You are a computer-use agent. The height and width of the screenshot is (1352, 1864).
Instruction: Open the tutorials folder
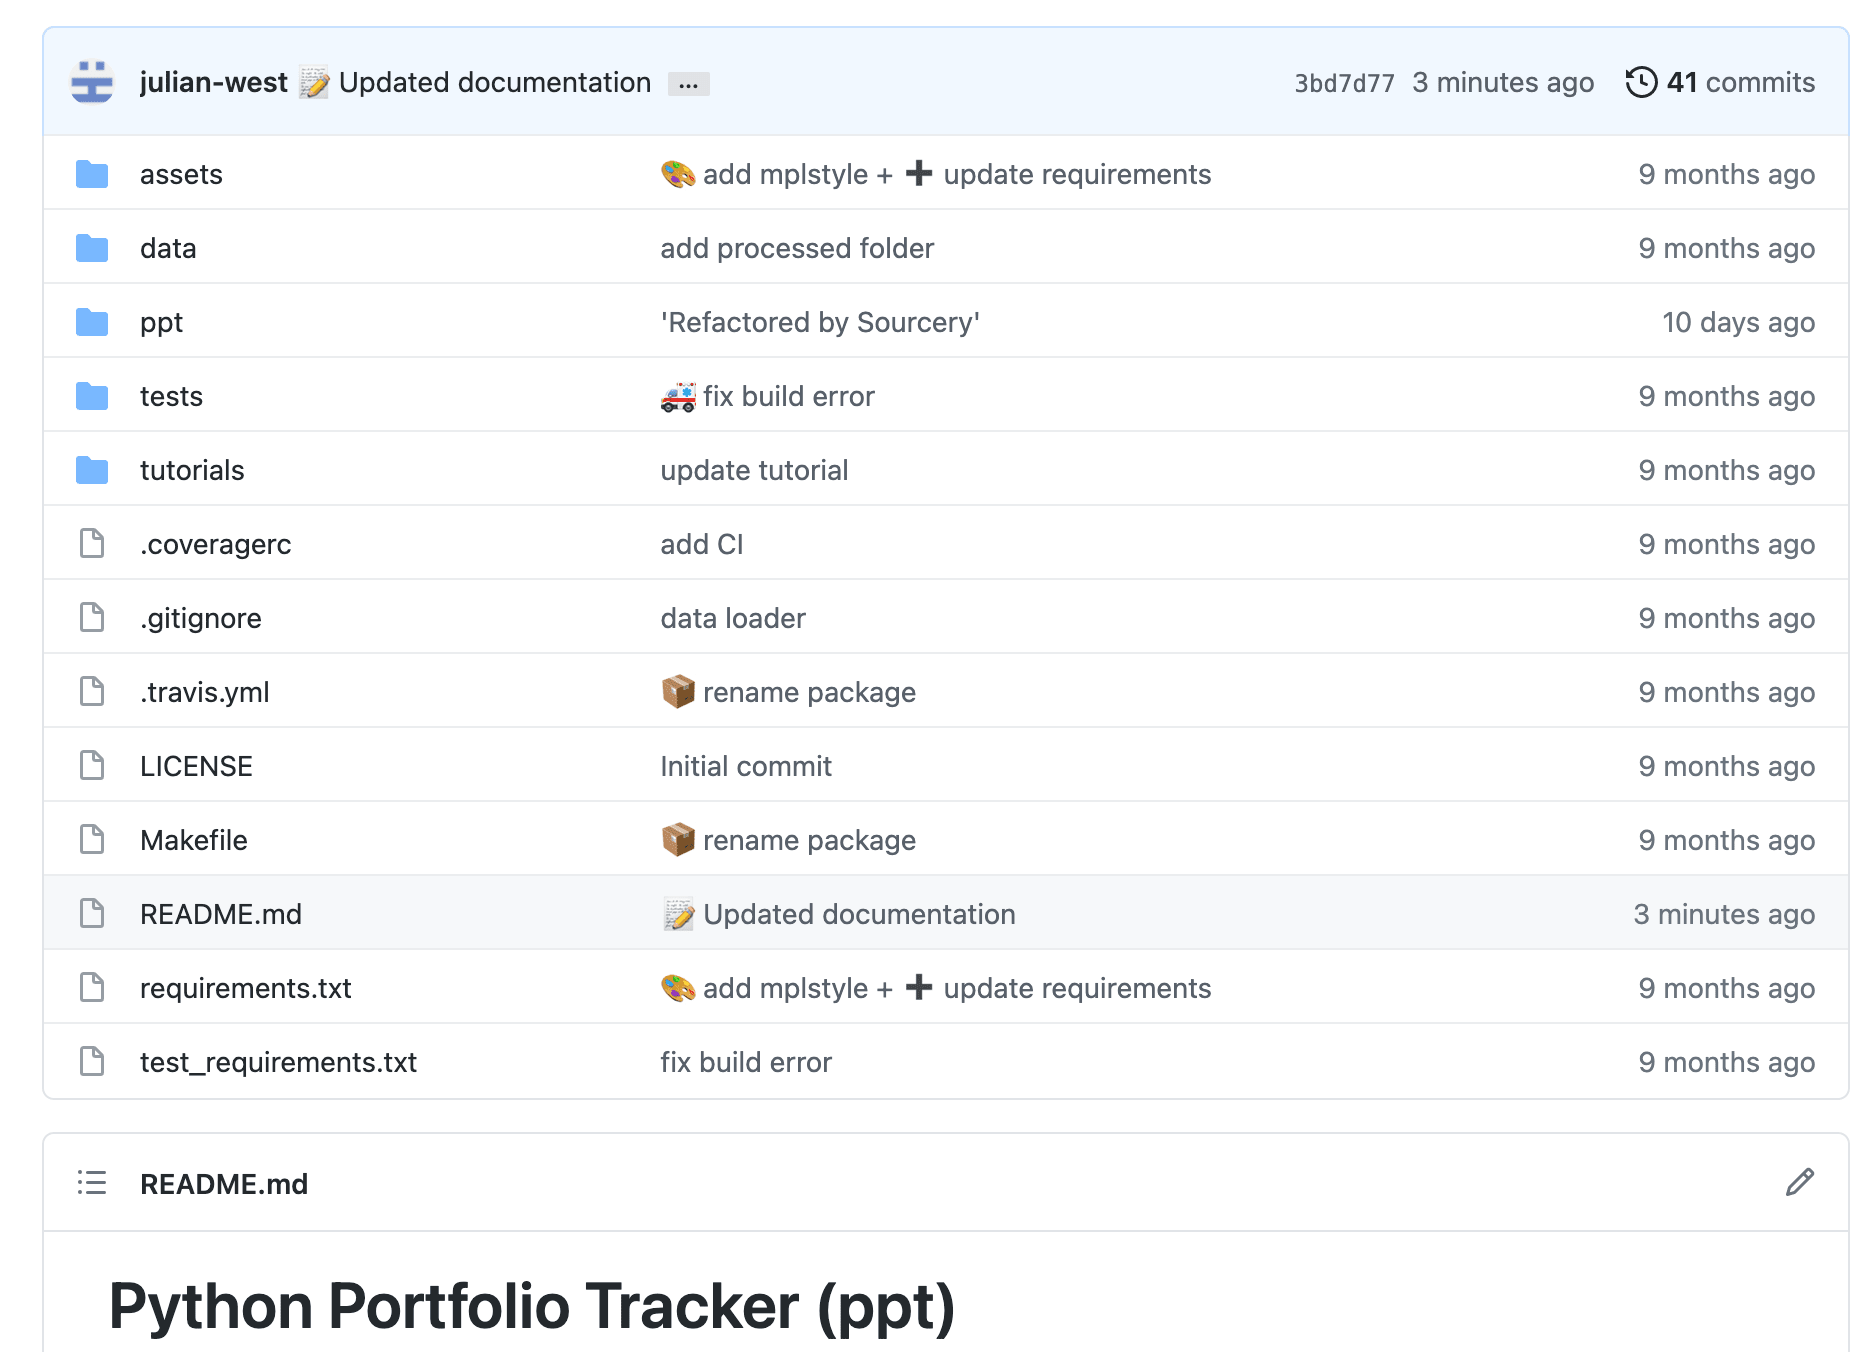pos(191,469)
